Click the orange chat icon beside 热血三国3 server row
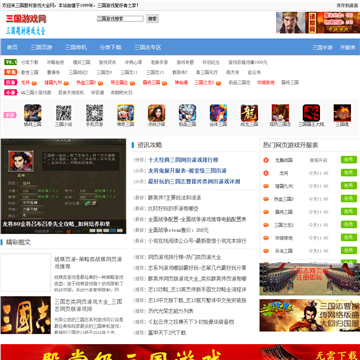 (266, 199)
